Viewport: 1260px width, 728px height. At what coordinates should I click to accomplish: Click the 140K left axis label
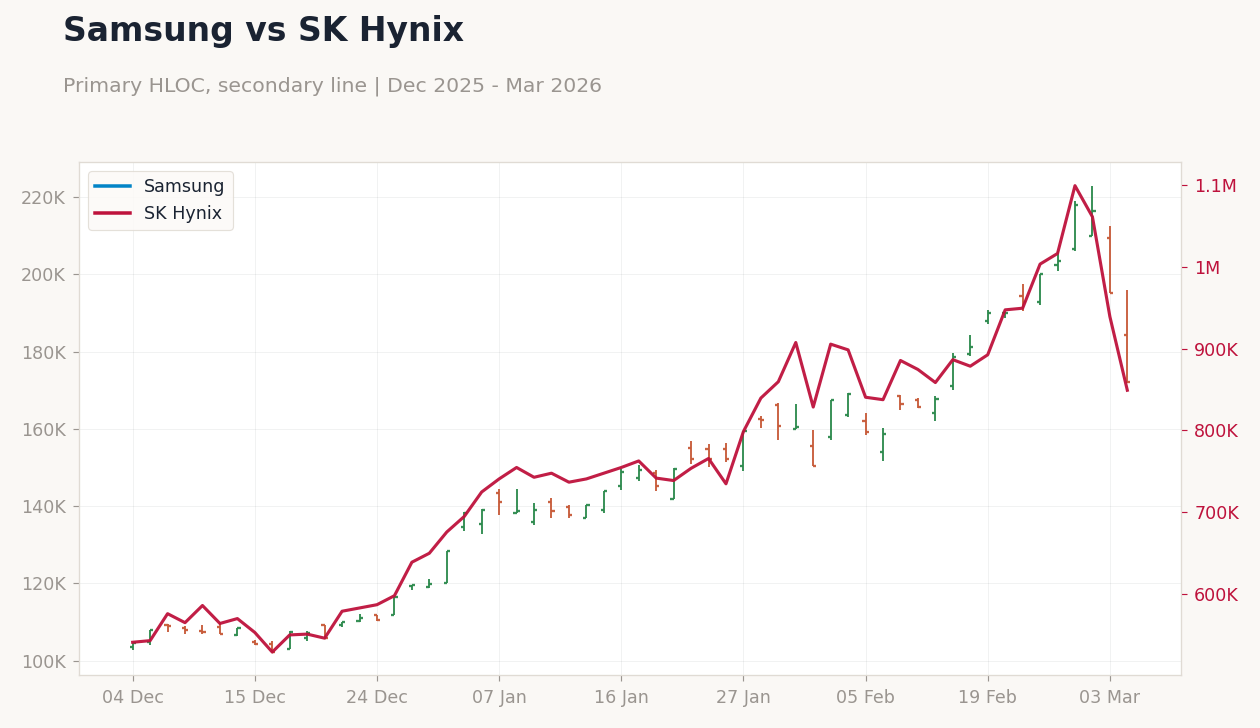tap(43, 507)
